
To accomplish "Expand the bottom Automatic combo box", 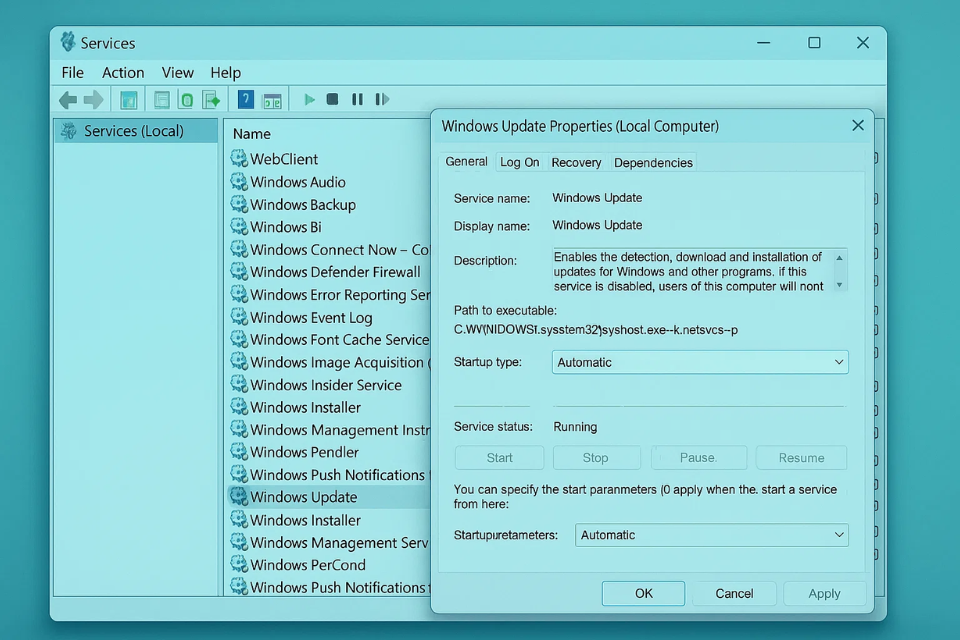I will coord(711,535).
